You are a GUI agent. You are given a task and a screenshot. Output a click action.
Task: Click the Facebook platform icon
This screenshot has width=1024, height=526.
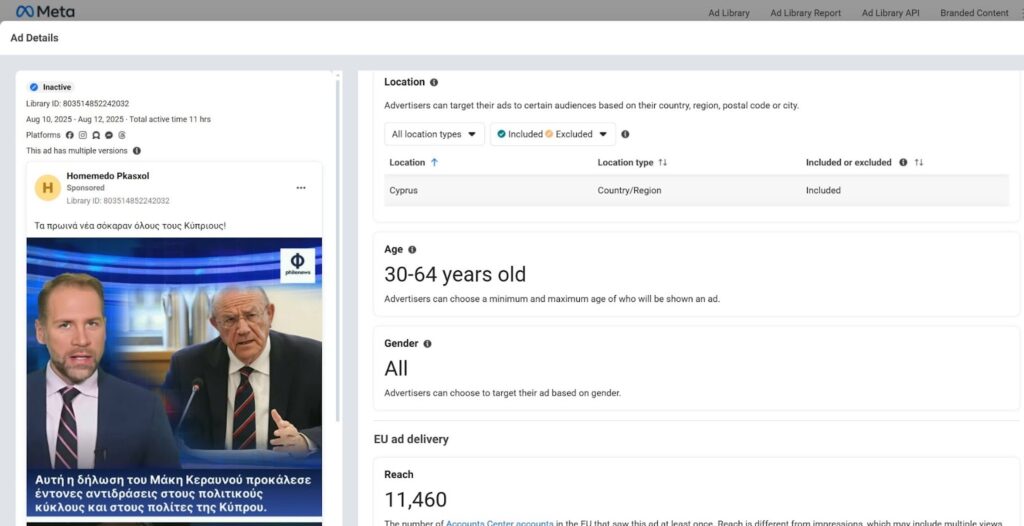coord(70,135)
